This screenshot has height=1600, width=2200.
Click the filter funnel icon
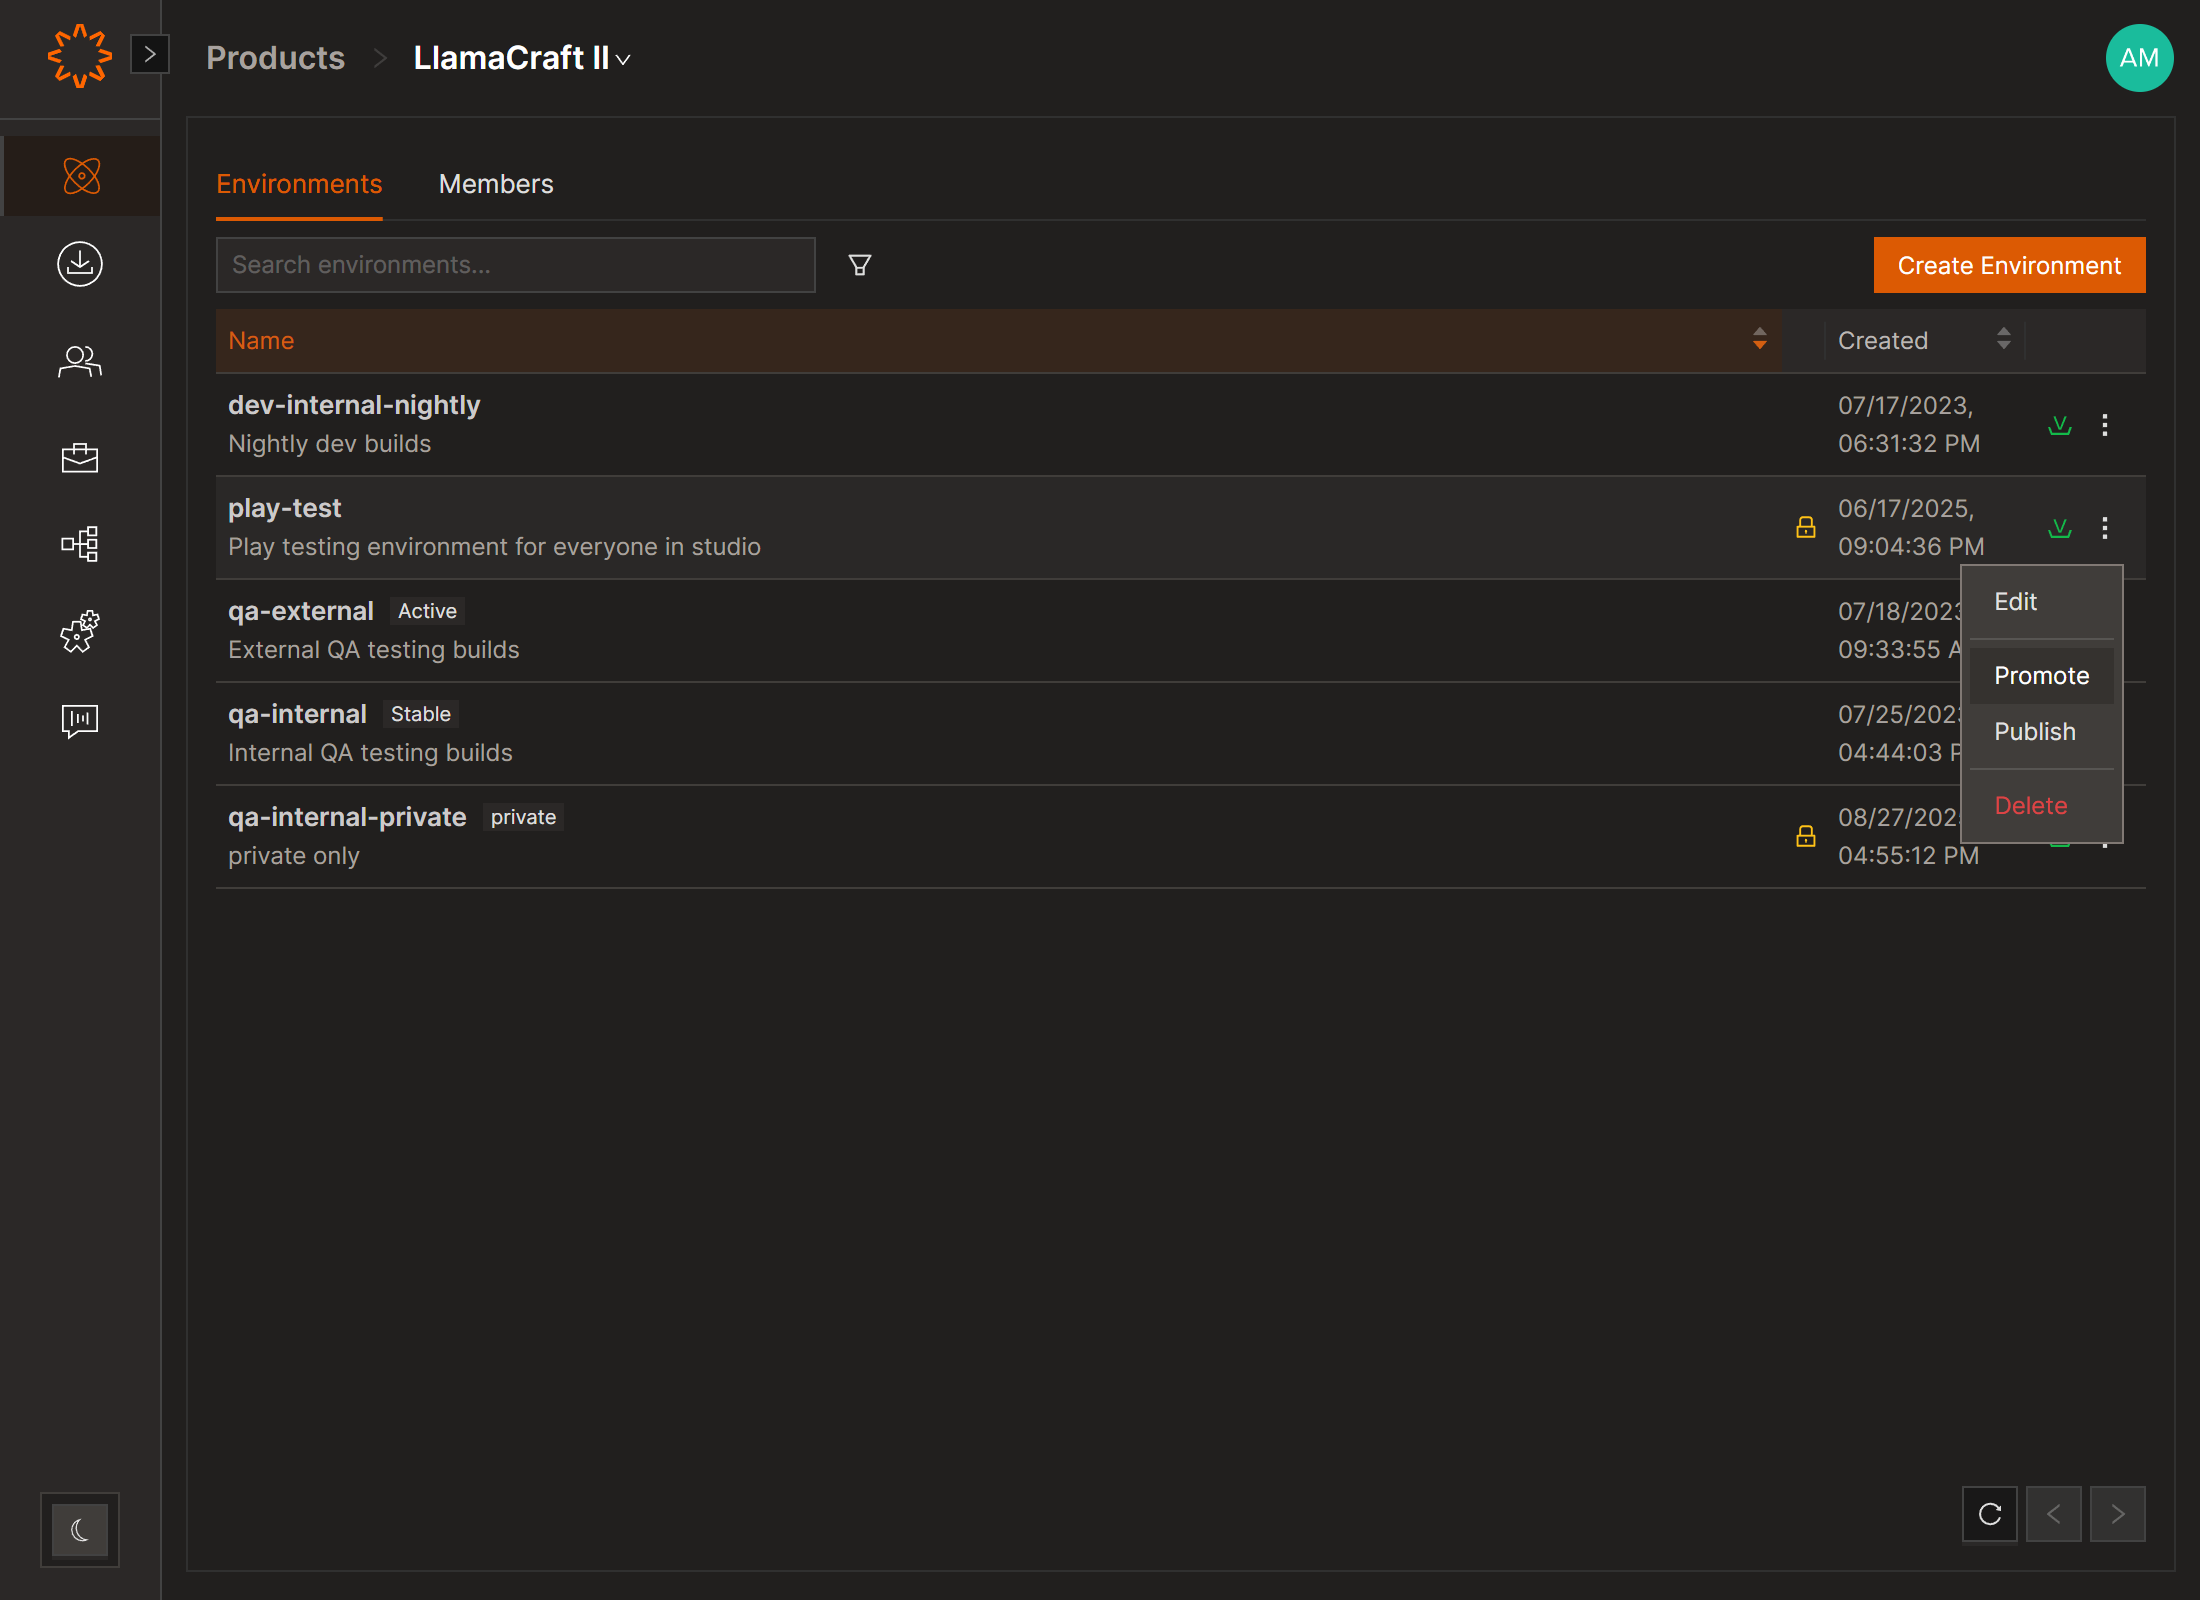(859, 265)
